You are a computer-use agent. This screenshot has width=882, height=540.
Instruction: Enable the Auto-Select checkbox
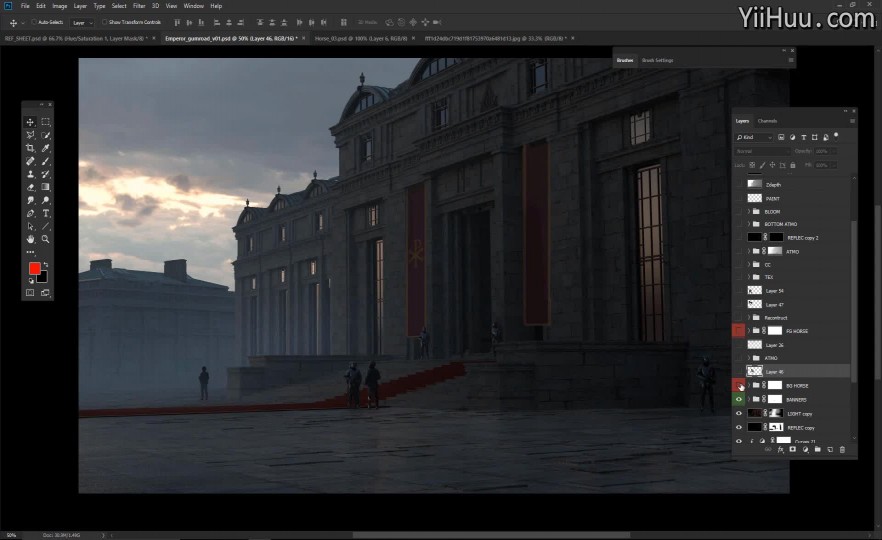coord(34,22)
